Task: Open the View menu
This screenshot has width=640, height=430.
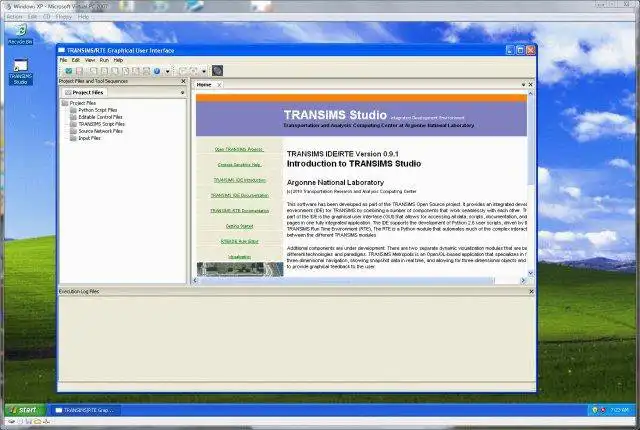Action: tap(90, 60)
